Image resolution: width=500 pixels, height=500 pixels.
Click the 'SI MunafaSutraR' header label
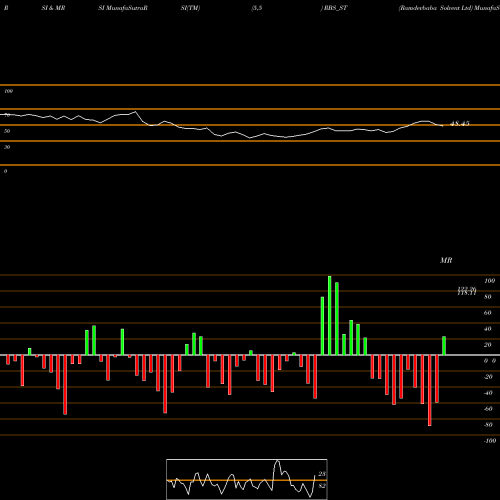pyautogui.click(x=123, y=8)
